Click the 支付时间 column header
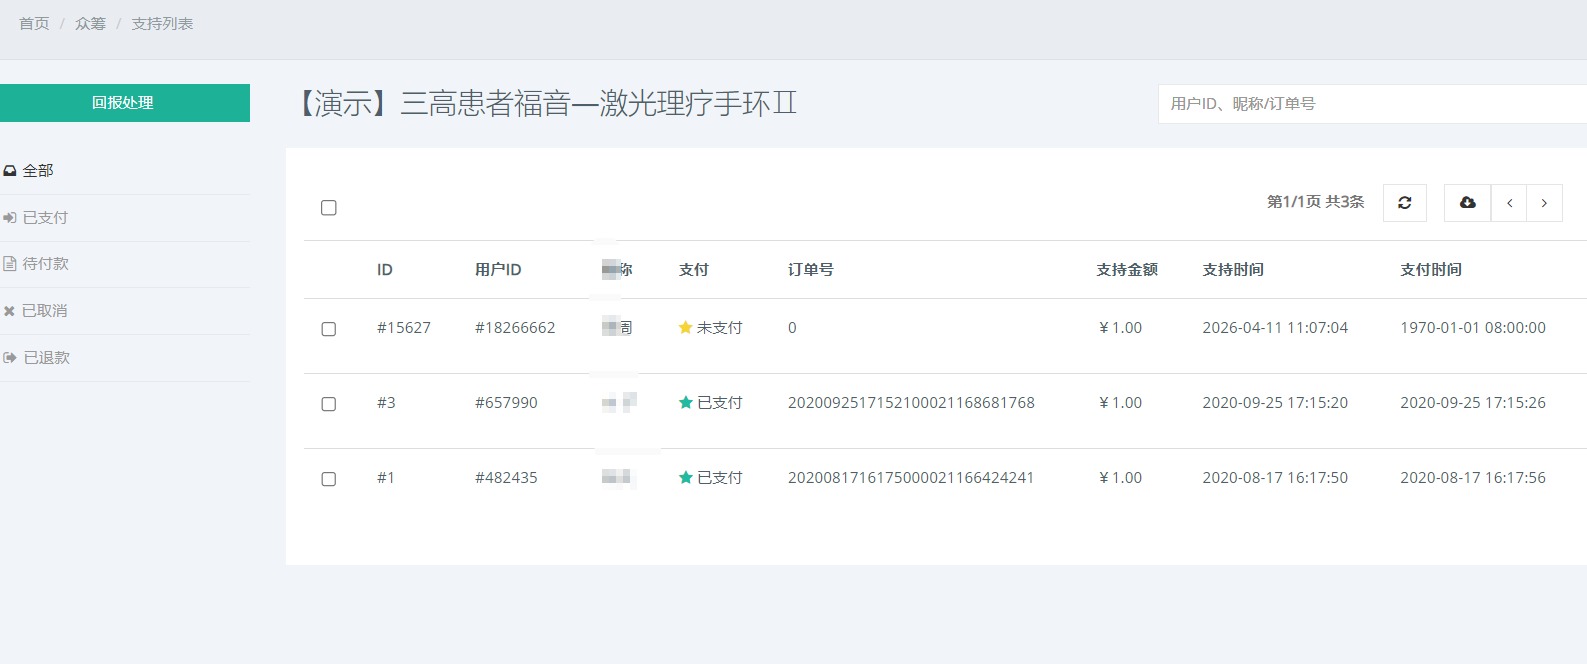The width and height of the screenshot is (1587, 664). tap(1431, 269)
